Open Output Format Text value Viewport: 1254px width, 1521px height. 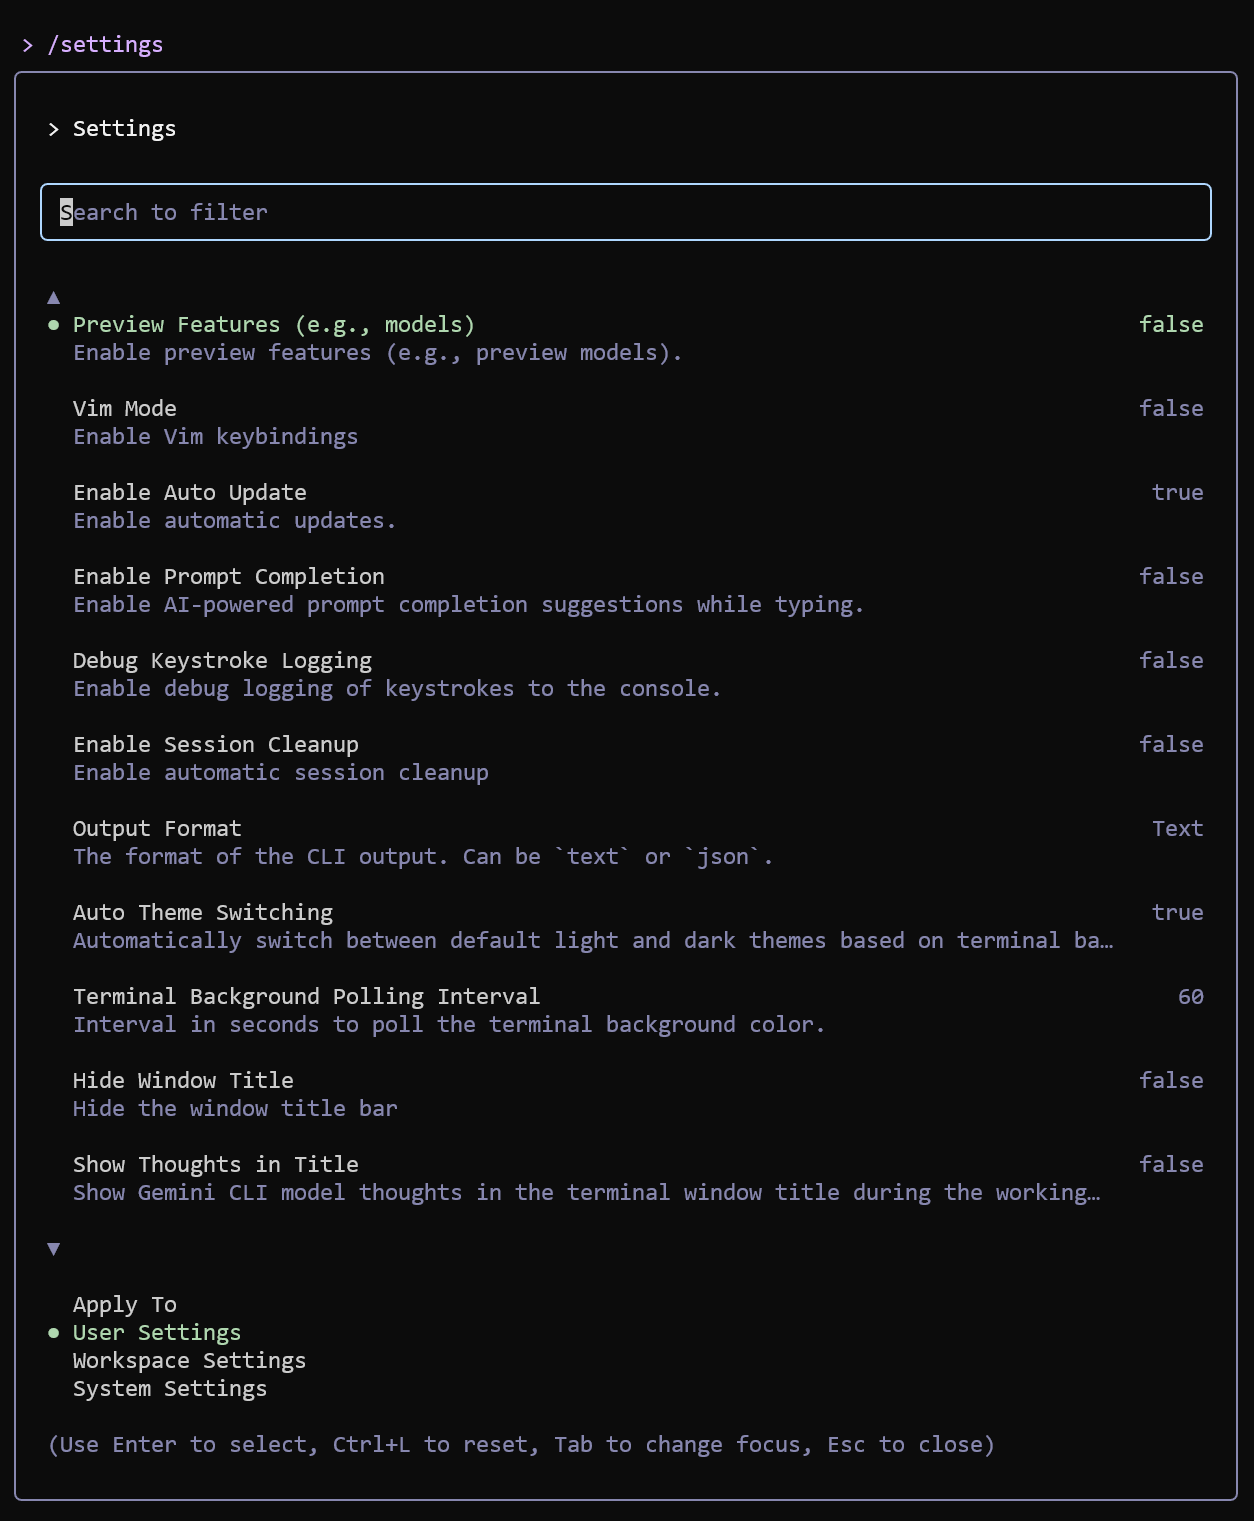pyautogui.click(x=1176, y=829)
